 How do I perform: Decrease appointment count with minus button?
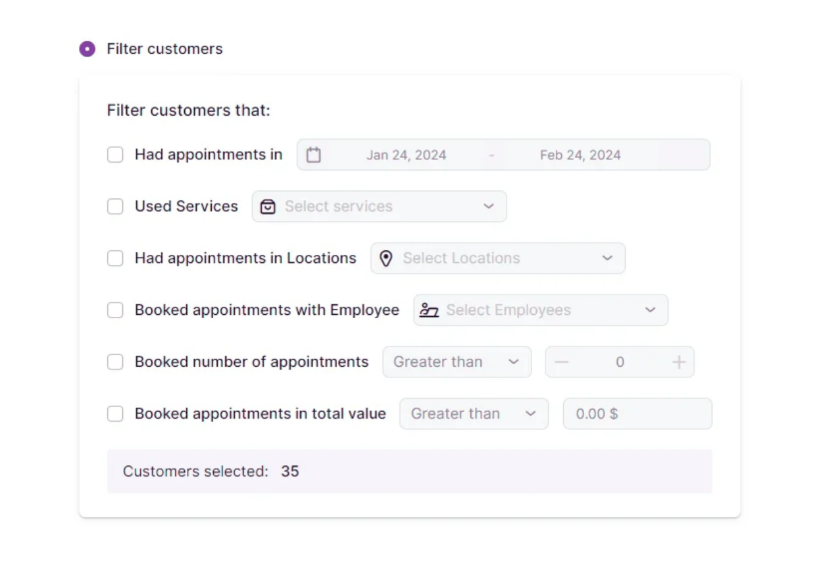561,362
